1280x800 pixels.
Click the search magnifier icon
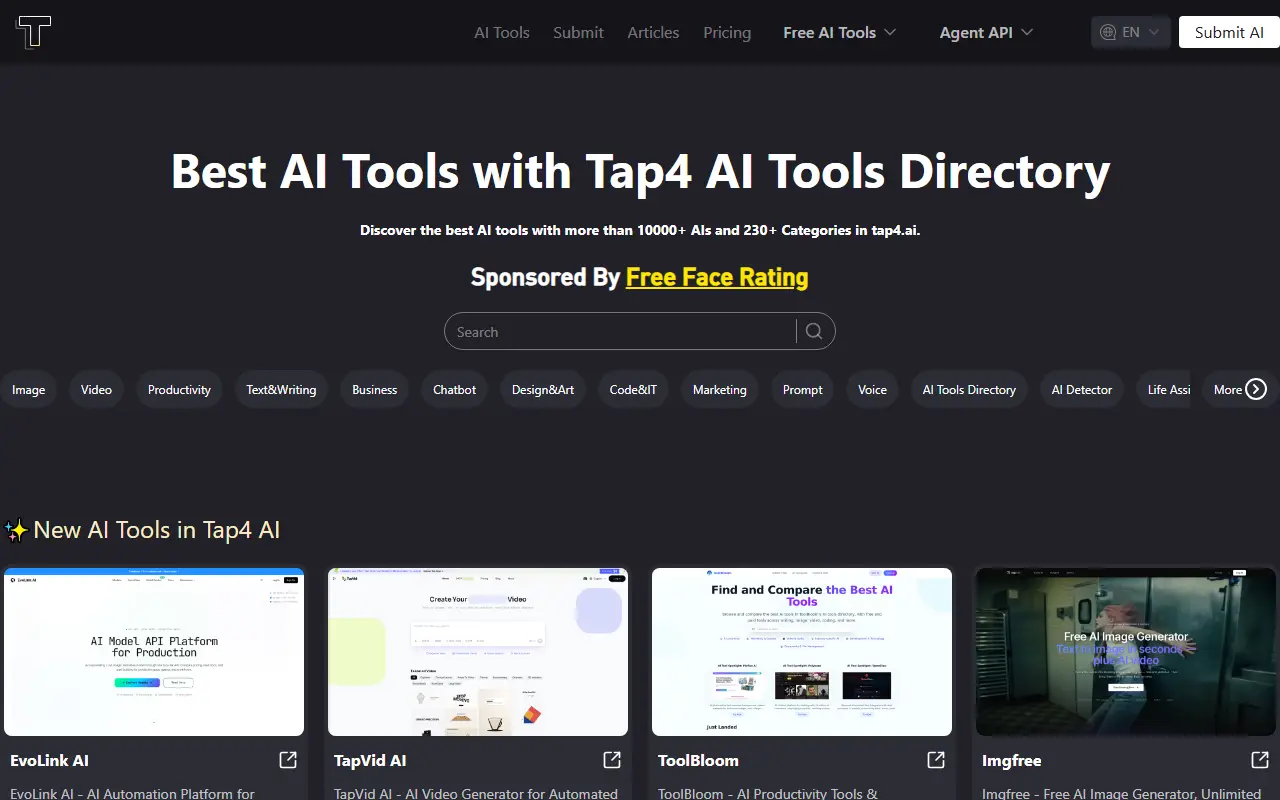pyautogui.click(x=814, y=332)
